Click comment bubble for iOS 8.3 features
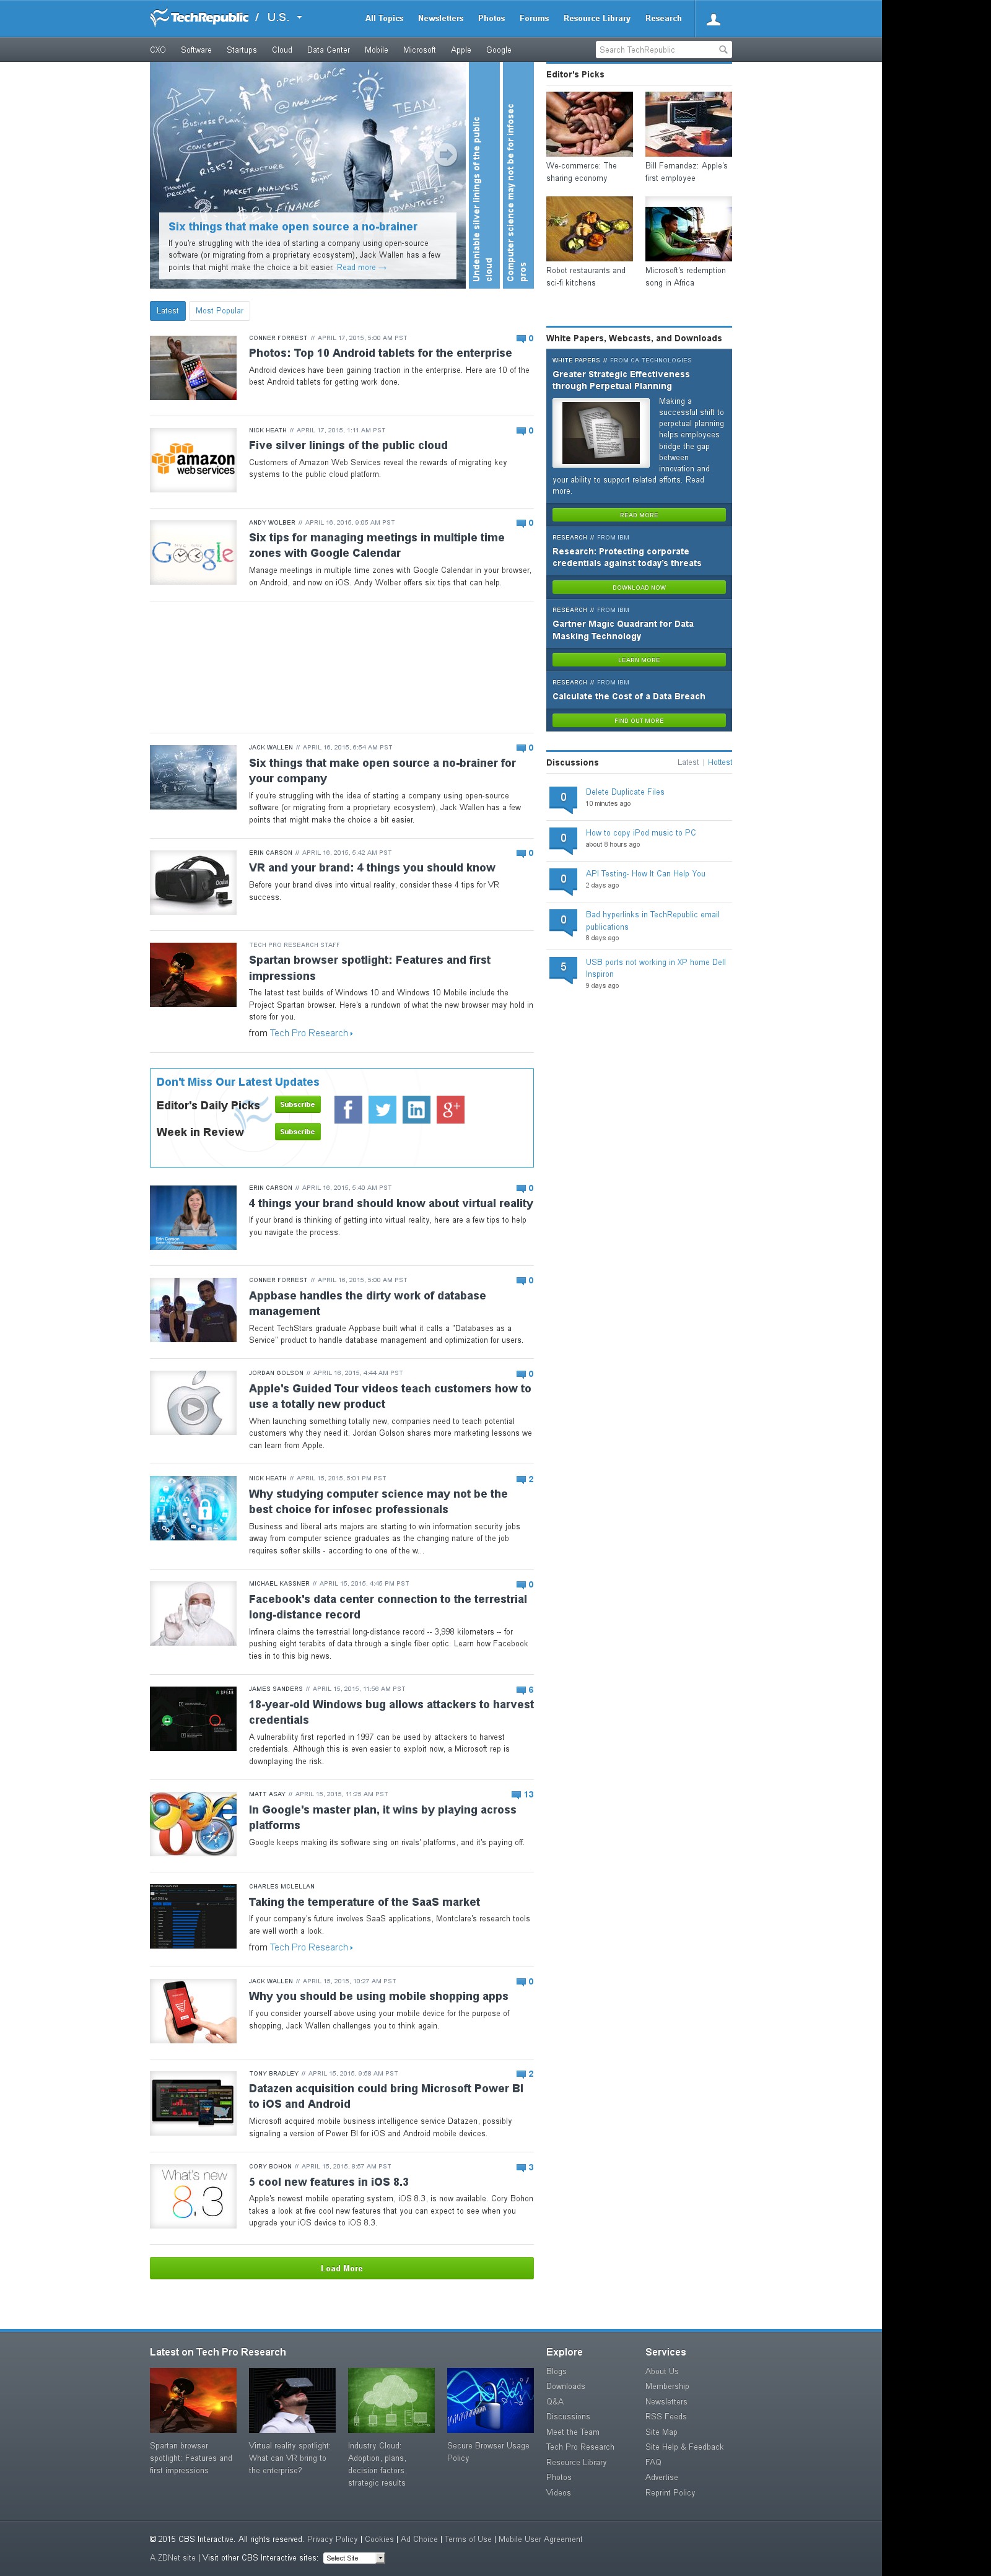991x2576 pixels. [525, 2167]
